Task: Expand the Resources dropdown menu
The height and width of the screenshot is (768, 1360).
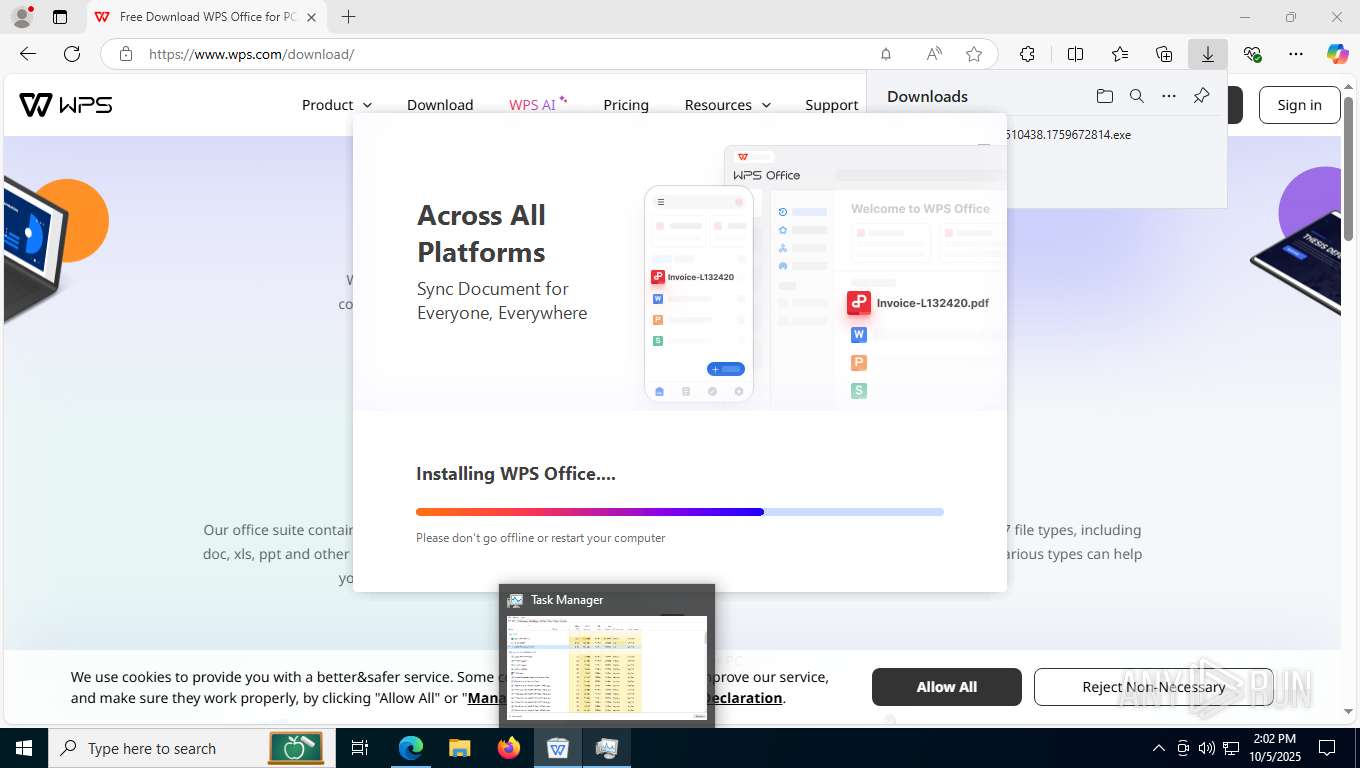Action: click(x=728, y=105)
